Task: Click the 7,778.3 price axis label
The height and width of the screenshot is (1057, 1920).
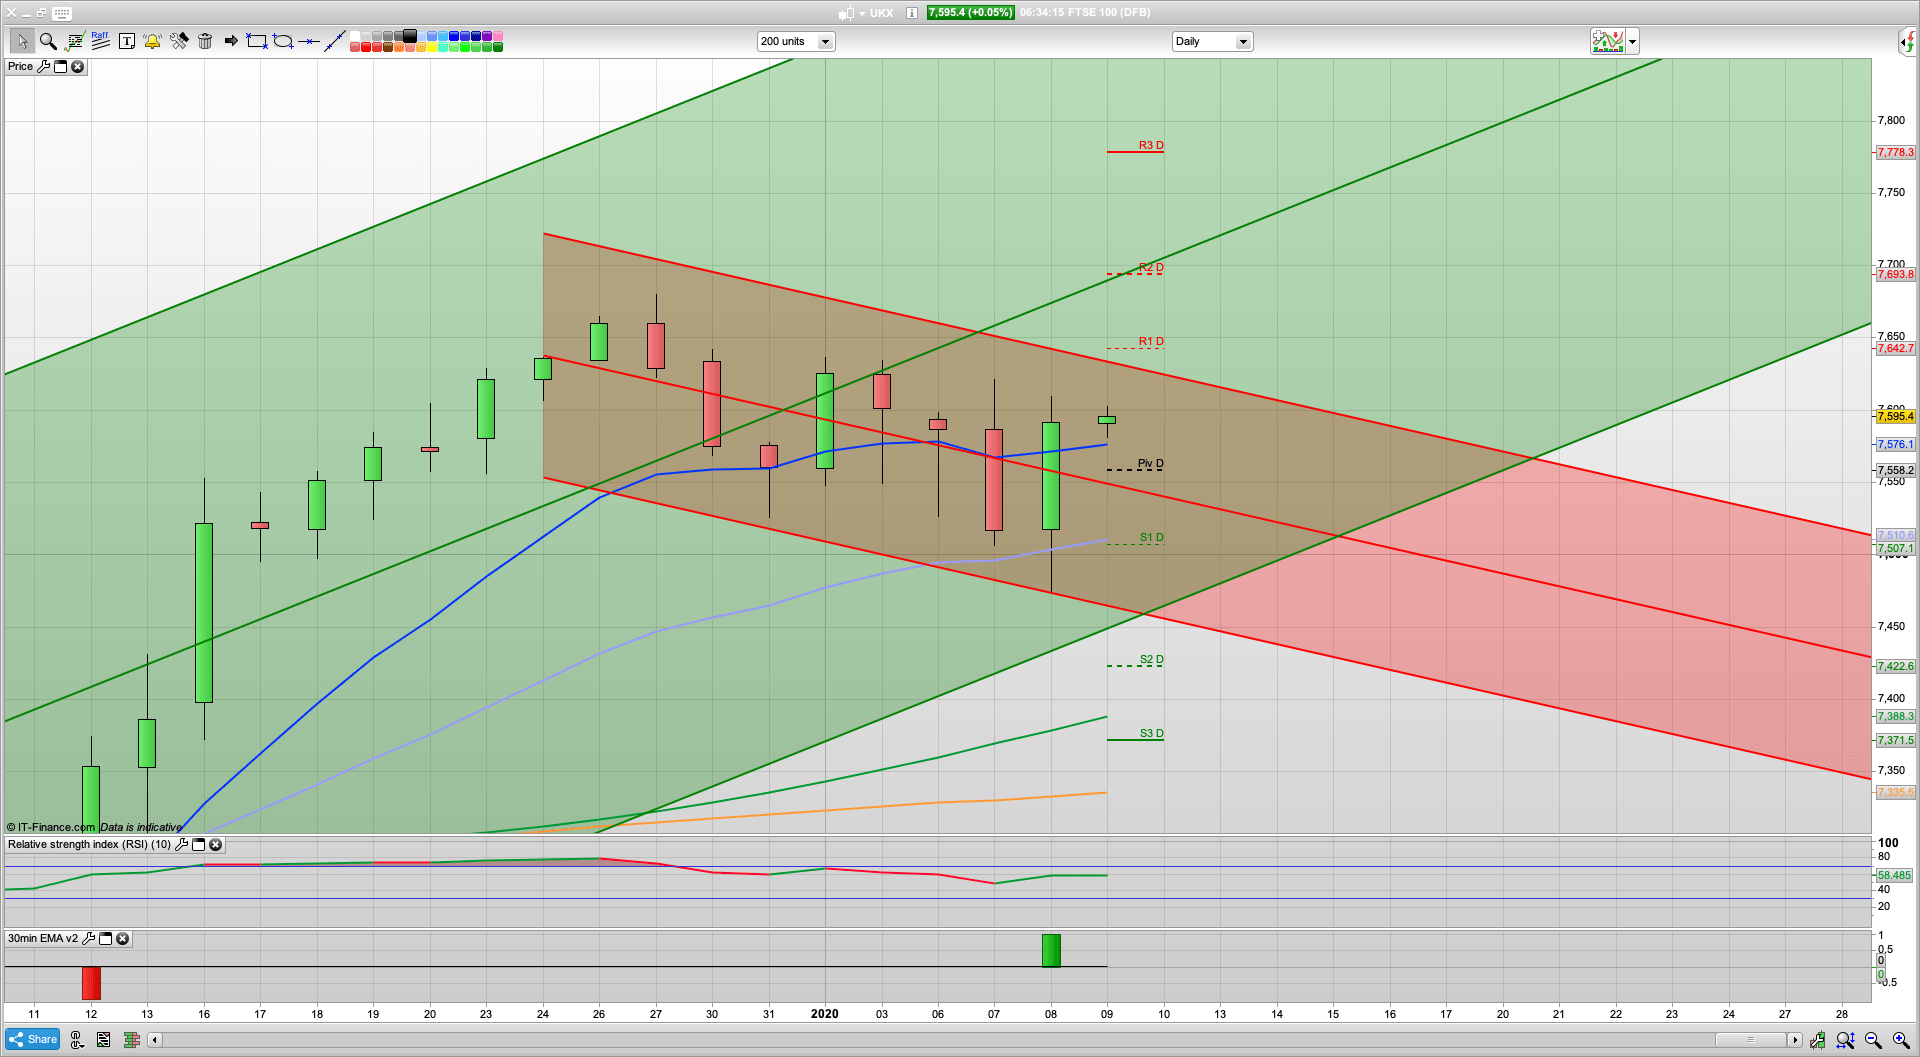Action: click(x=1895, y=152)
